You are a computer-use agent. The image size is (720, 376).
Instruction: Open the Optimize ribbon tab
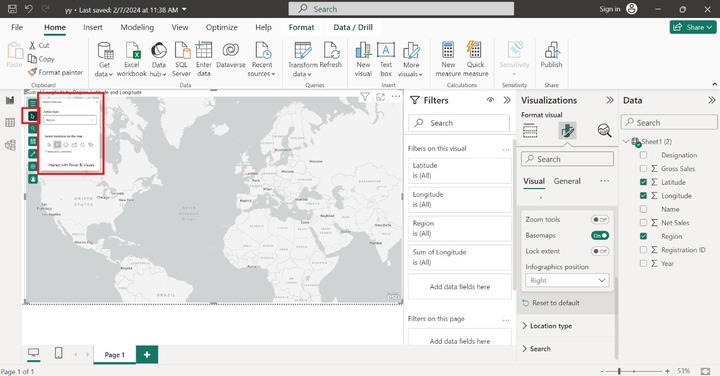222,27
